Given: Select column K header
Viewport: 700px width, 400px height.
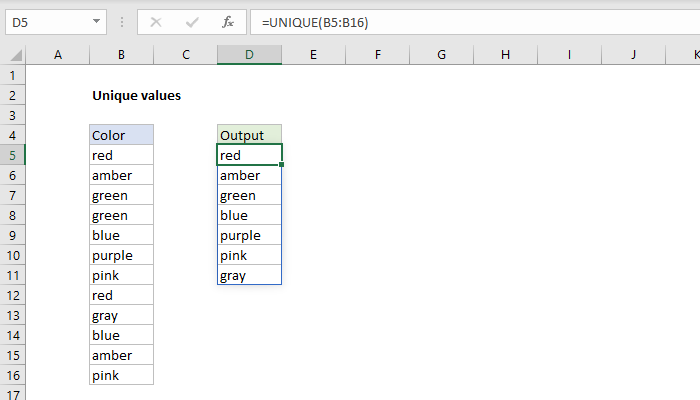Looking at the screenshot, I should (690, 55).
